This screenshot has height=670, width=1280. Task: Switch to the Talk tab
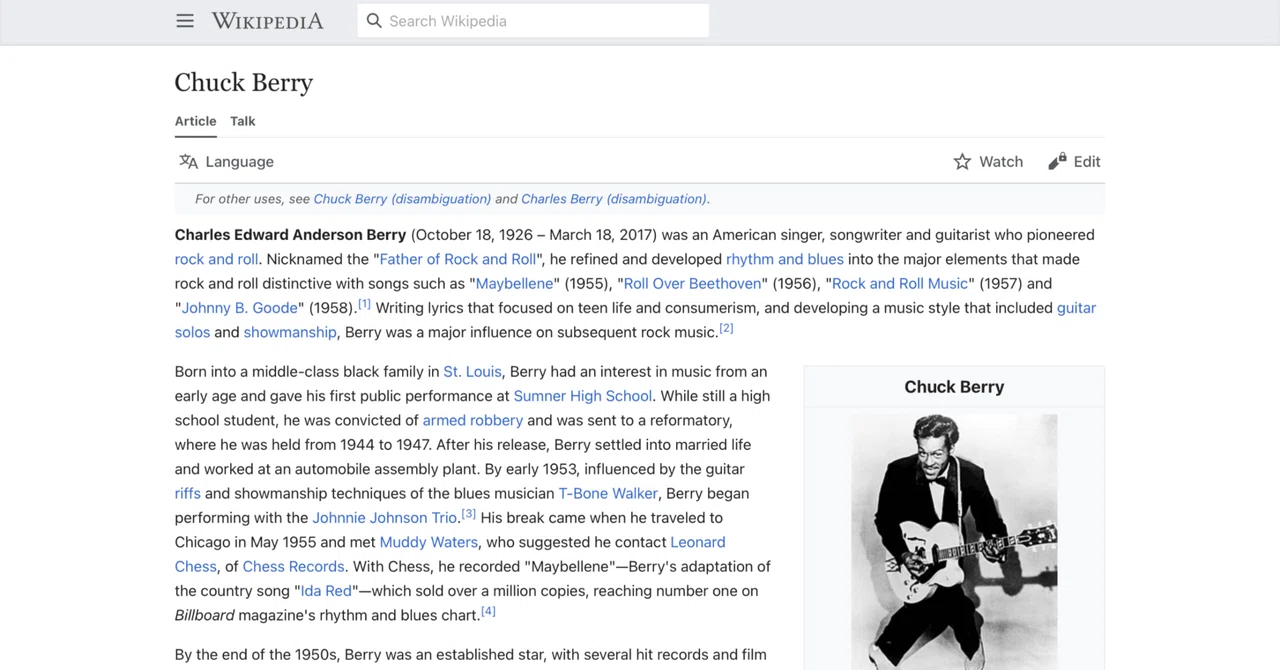point(243,121)
